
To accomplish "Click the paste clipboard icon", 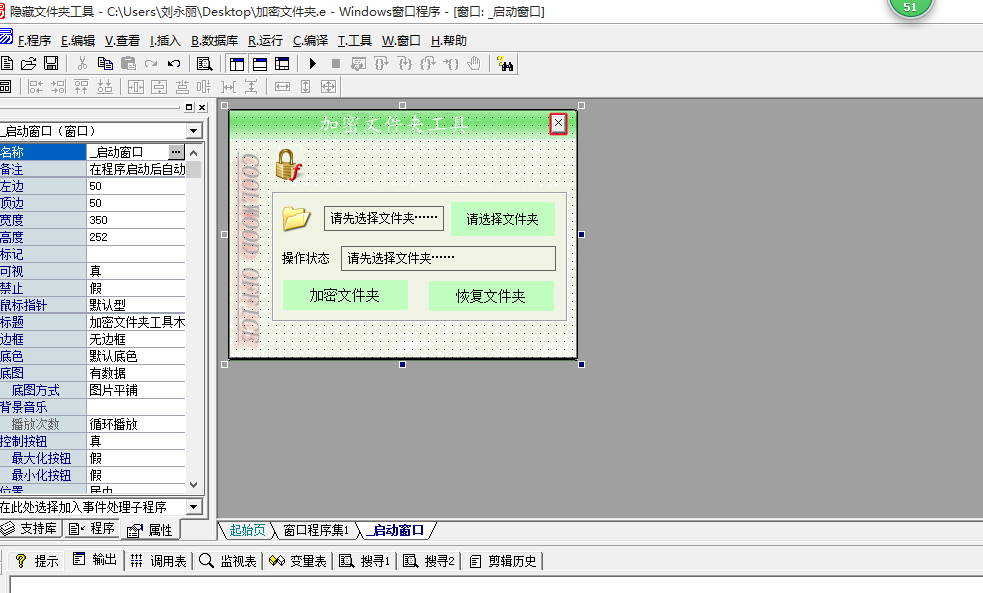I will tap(129, 63).
